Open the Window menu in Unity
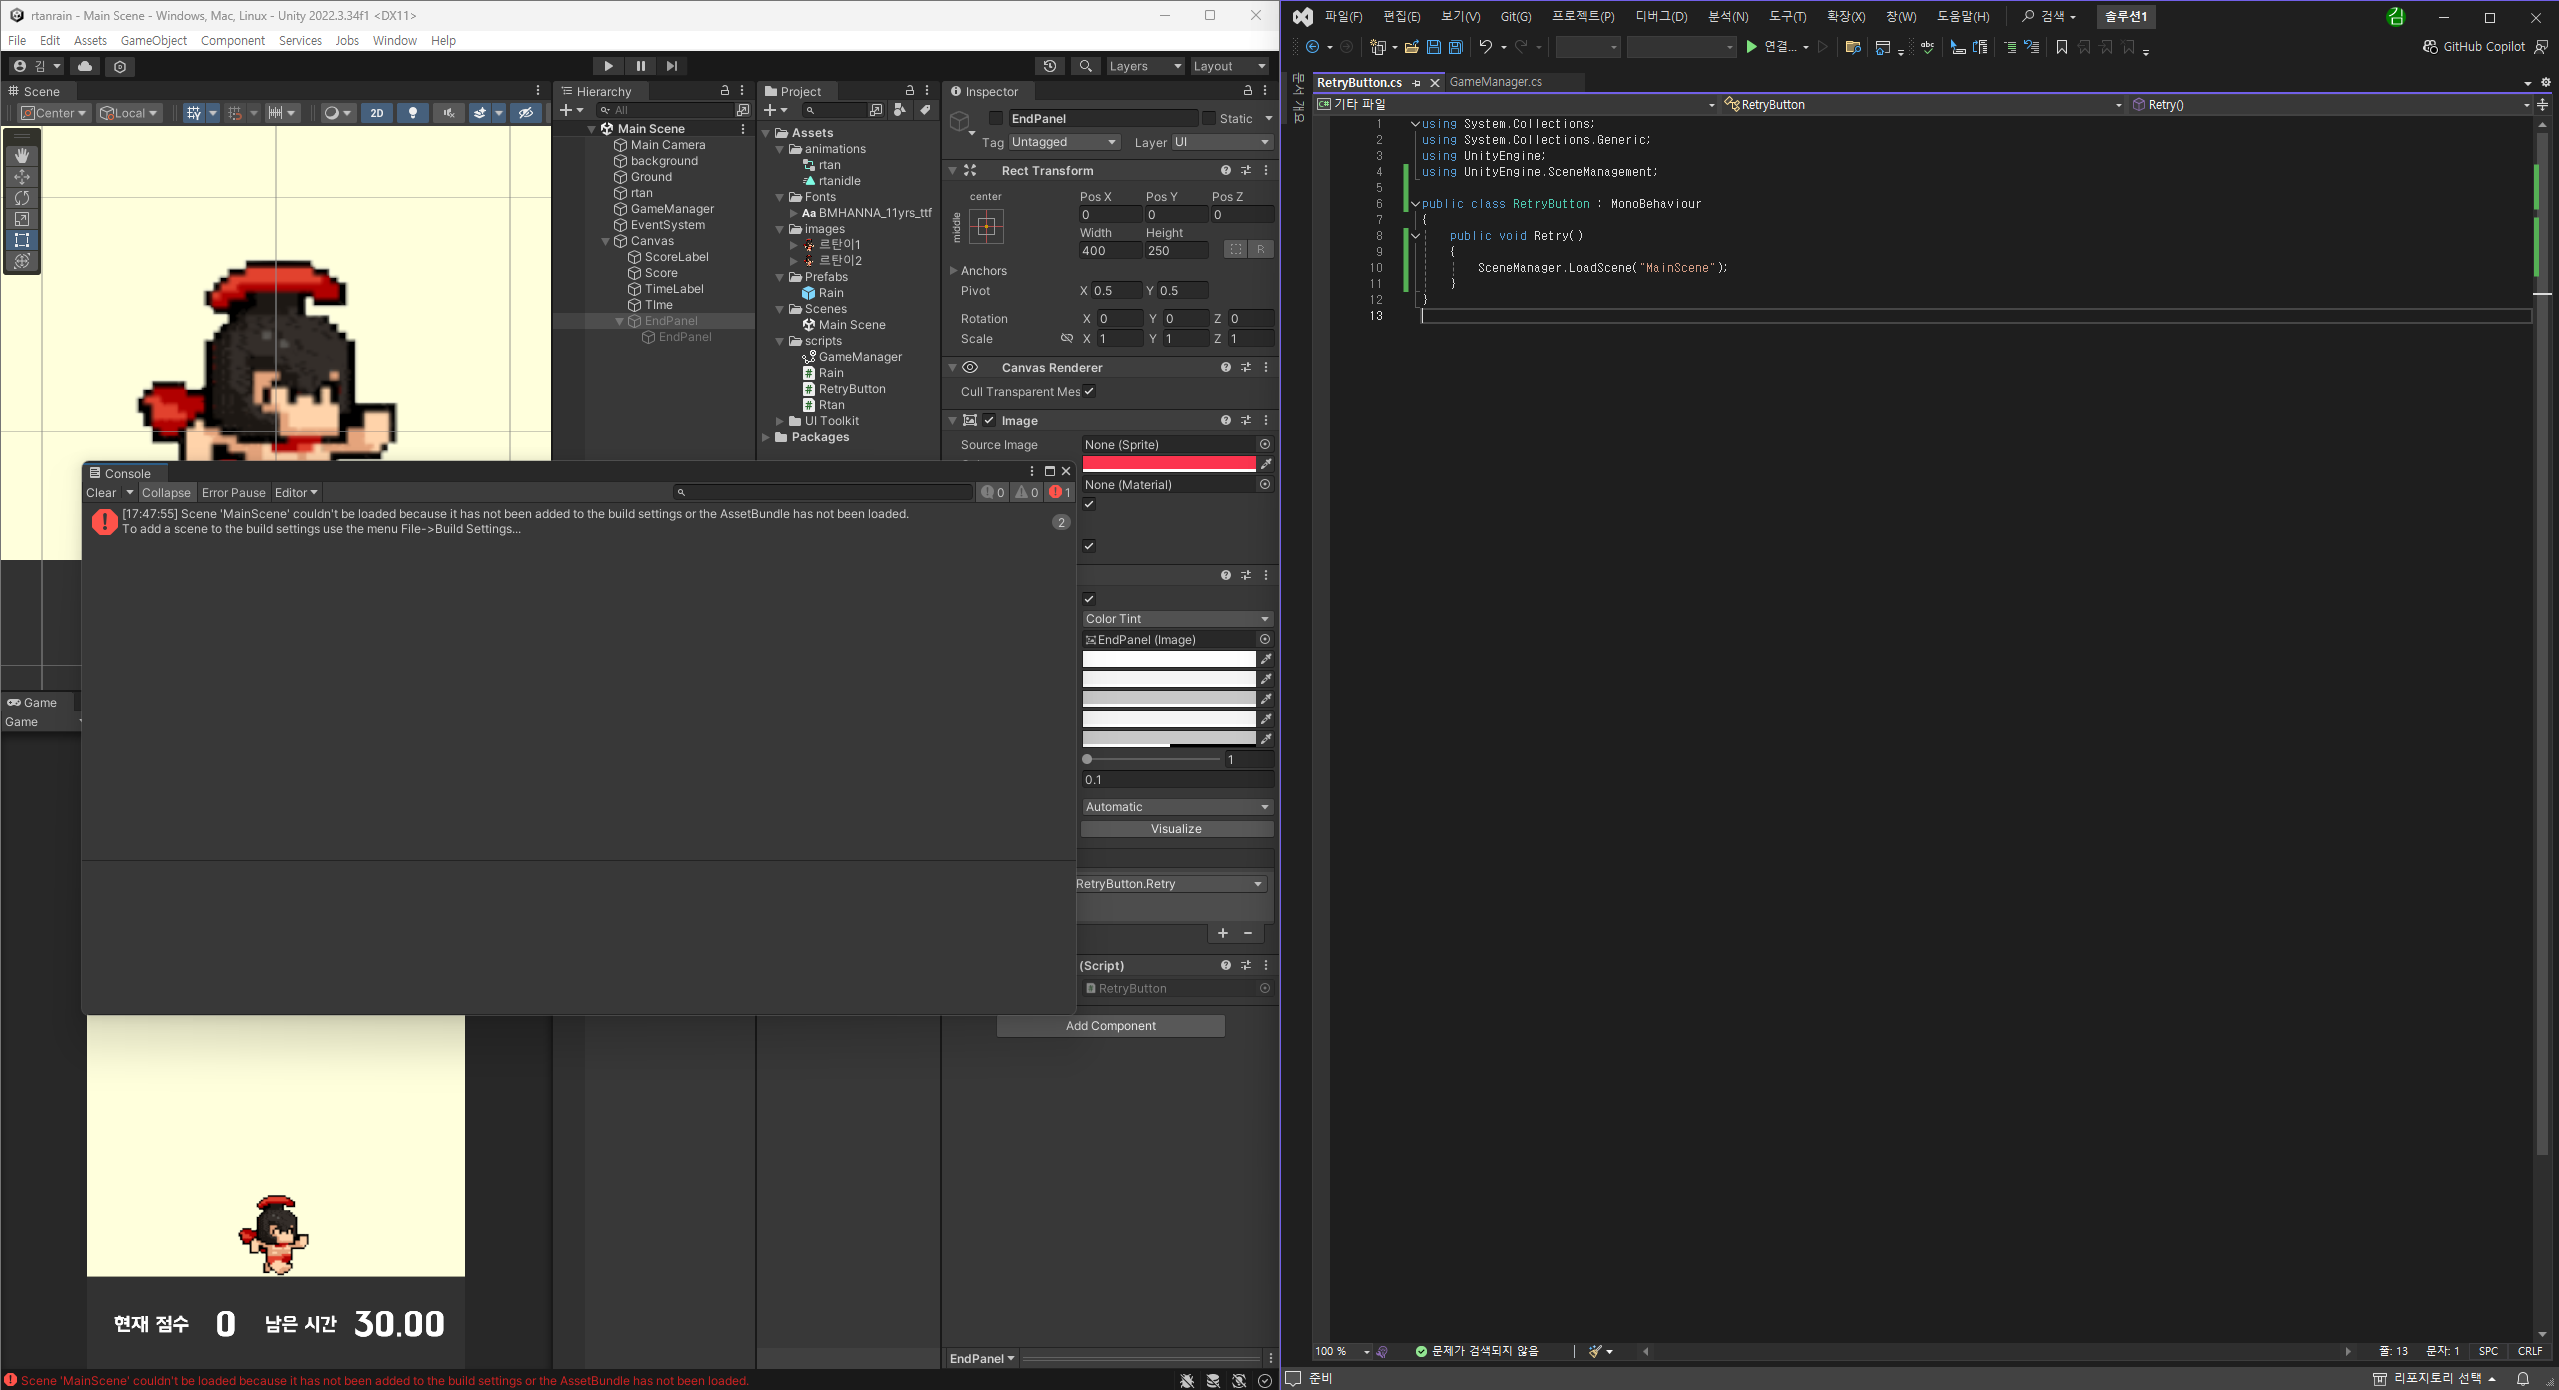 395,40
